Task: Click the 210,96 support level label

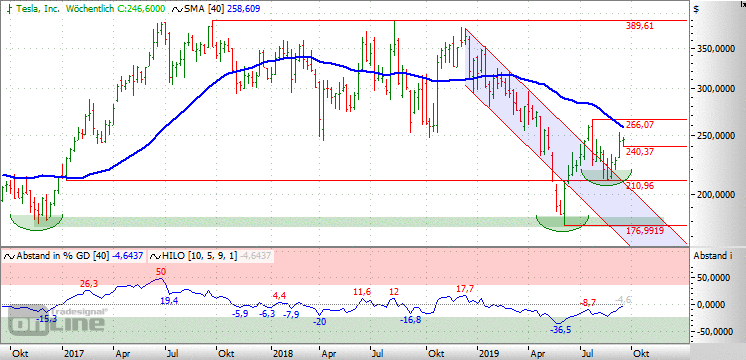Action: pyautogui.click(x=640, y=186)
